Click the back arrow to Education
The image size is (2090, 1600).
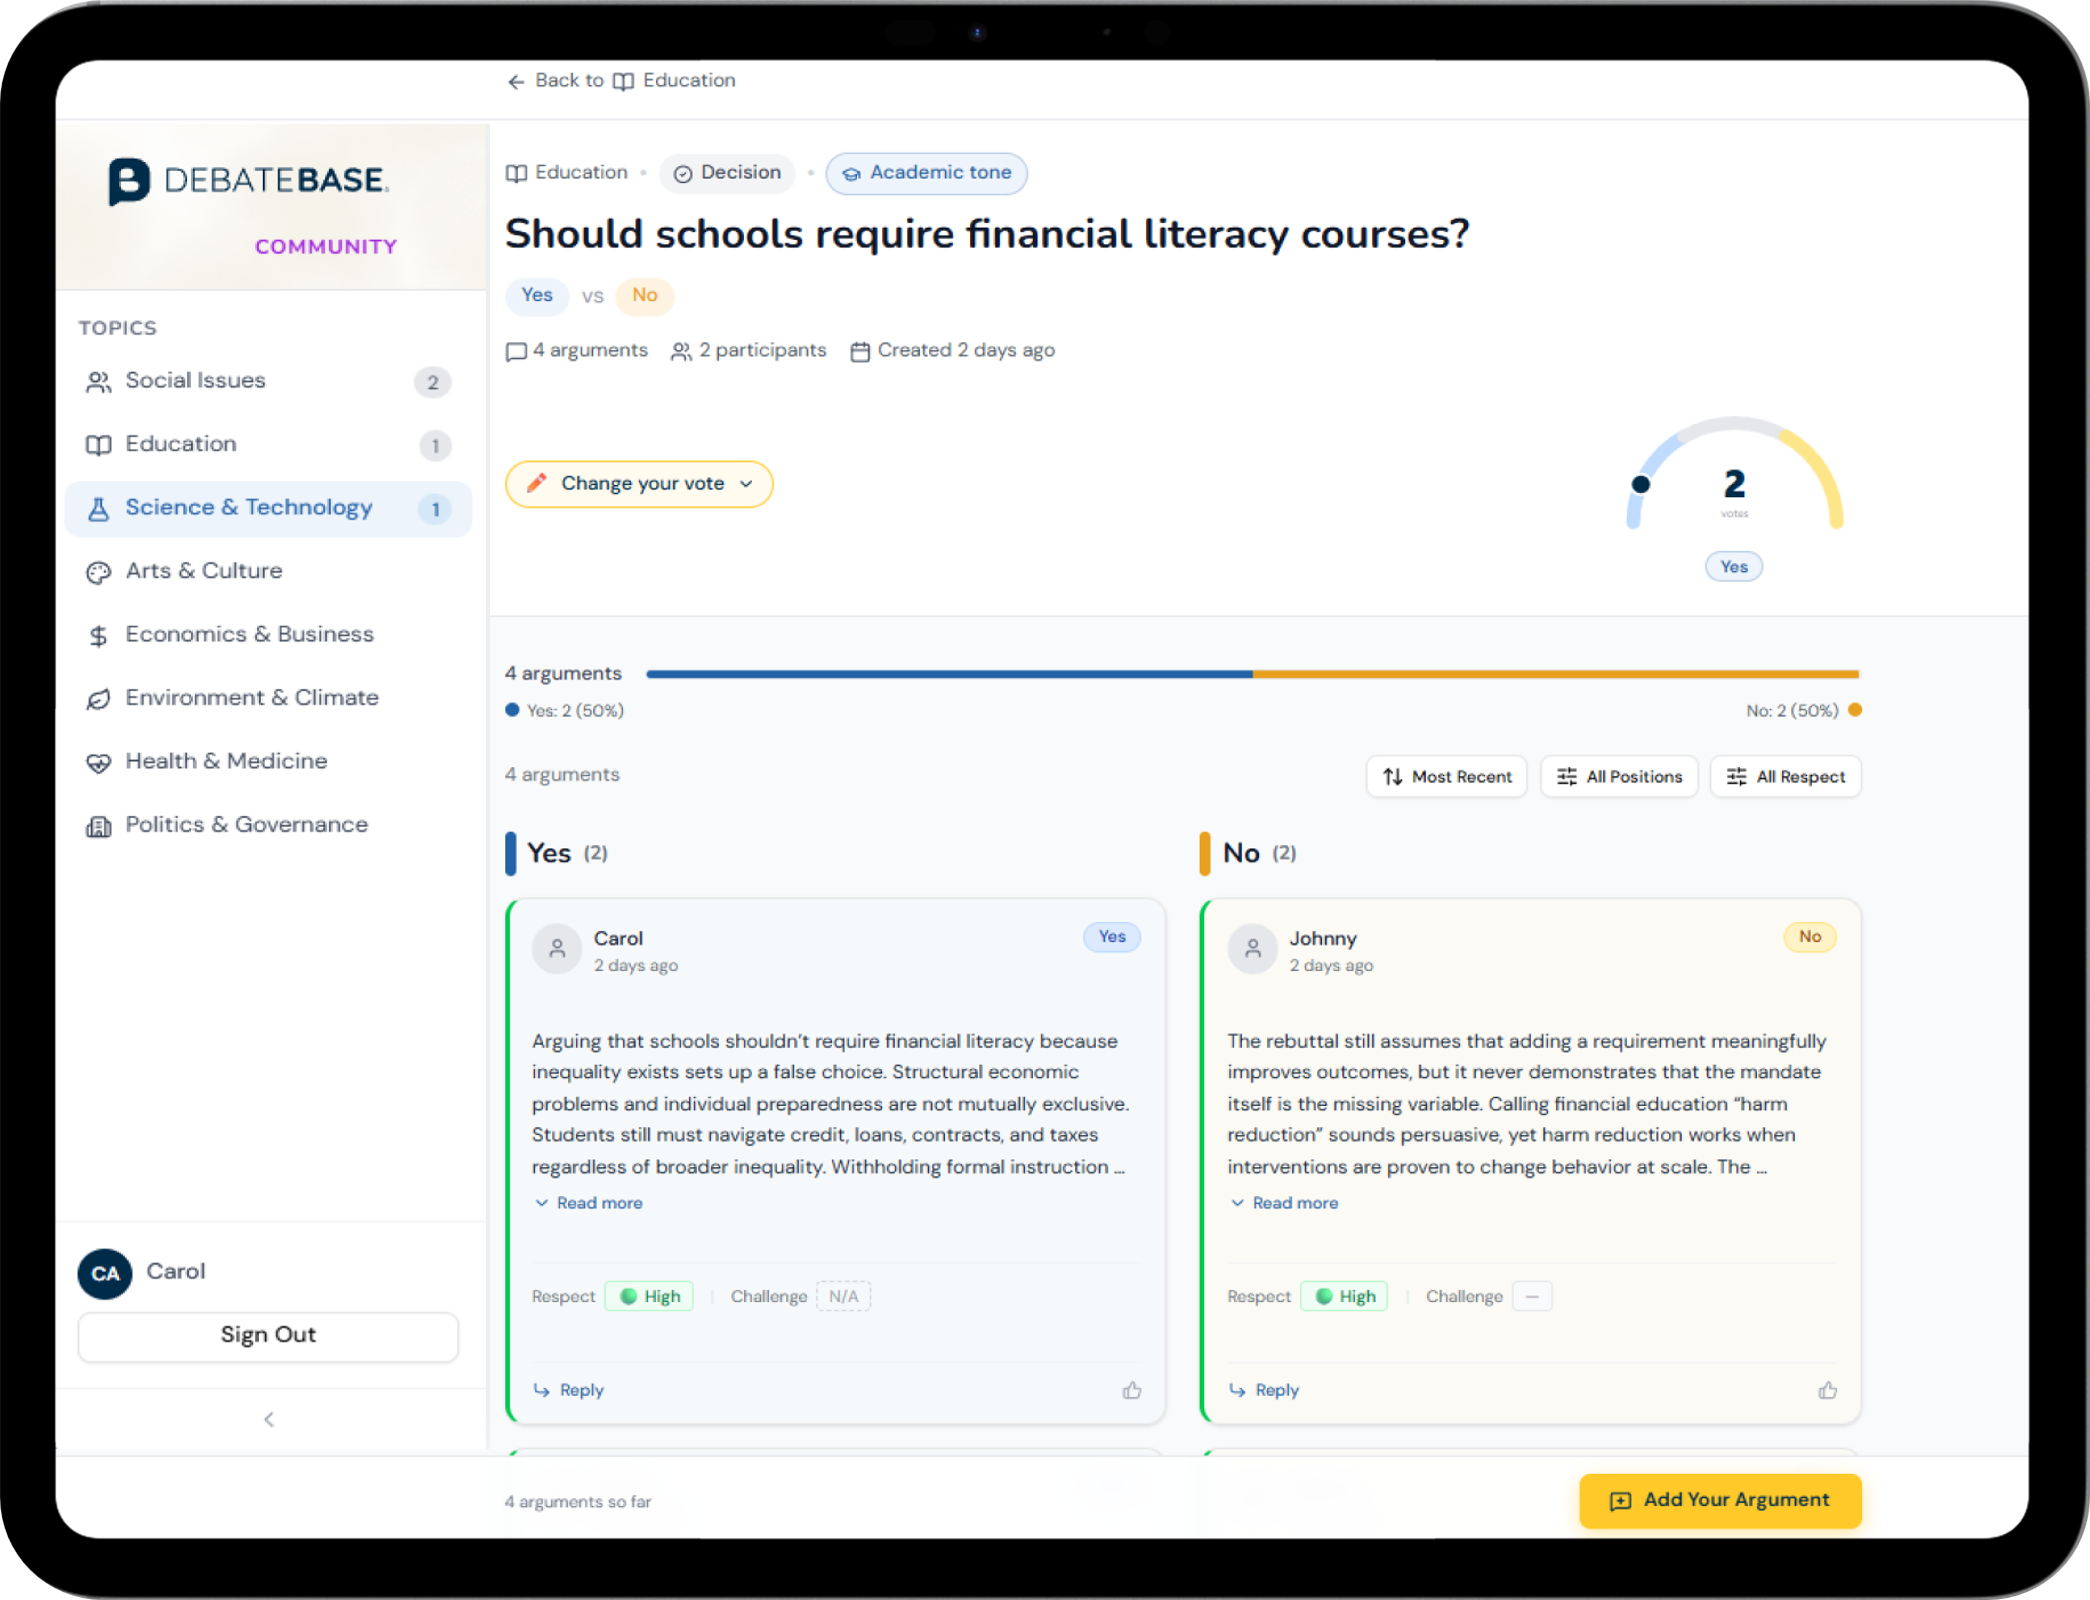coord(515,82)
